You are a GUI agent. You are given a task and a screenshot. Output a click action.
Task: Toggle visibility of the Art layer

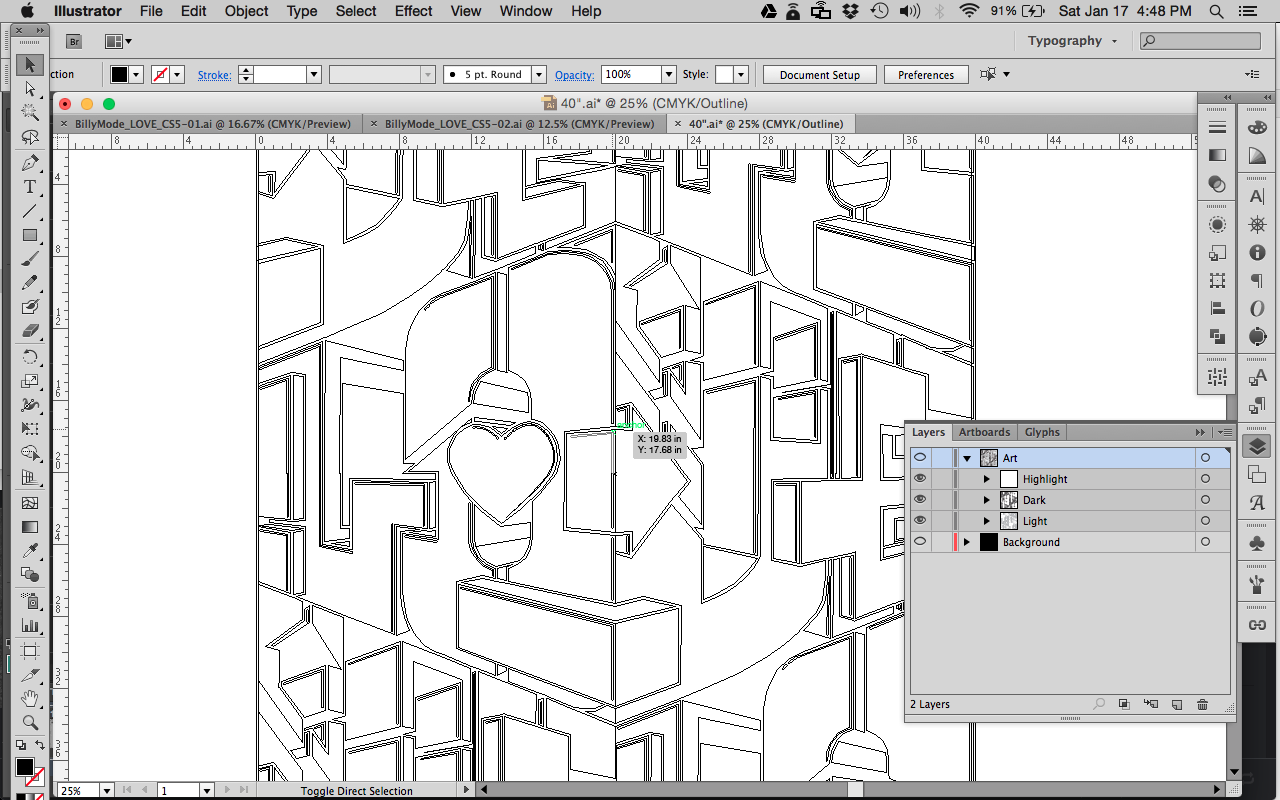(x=920, y=458)
